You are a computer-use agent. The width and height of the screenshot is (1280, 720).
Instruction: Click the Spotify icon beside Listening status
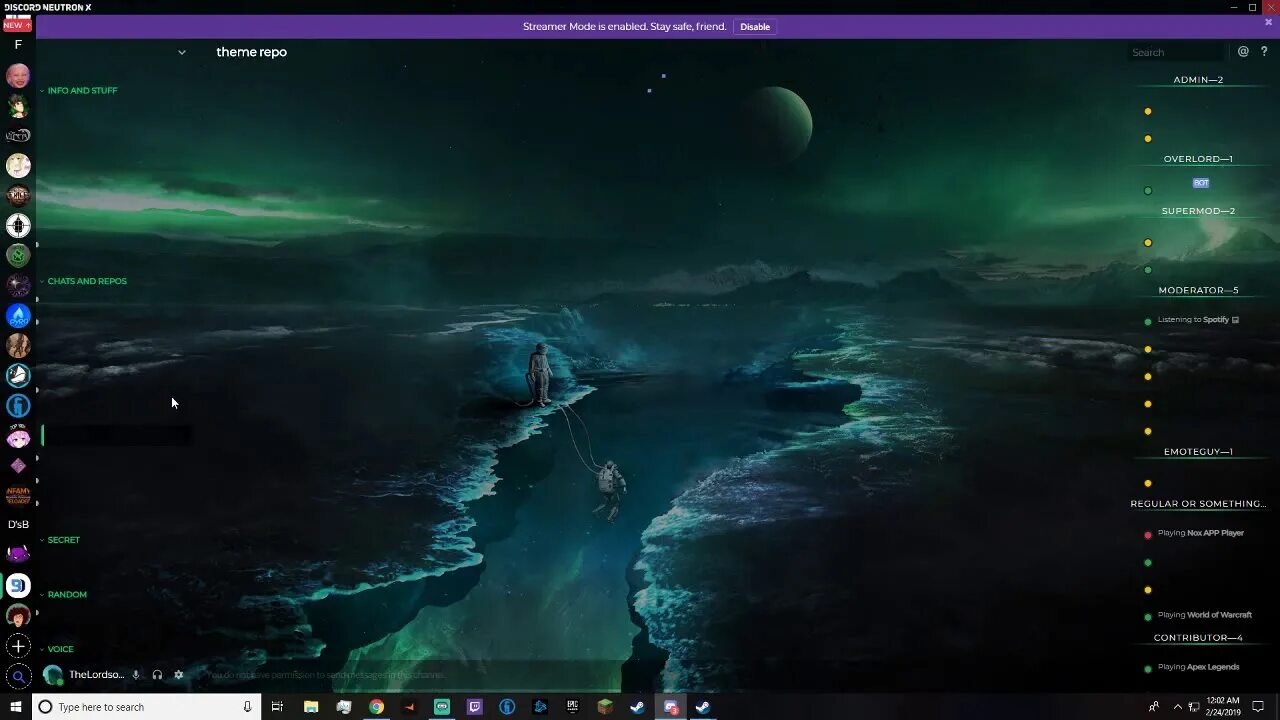point(1235,320)
